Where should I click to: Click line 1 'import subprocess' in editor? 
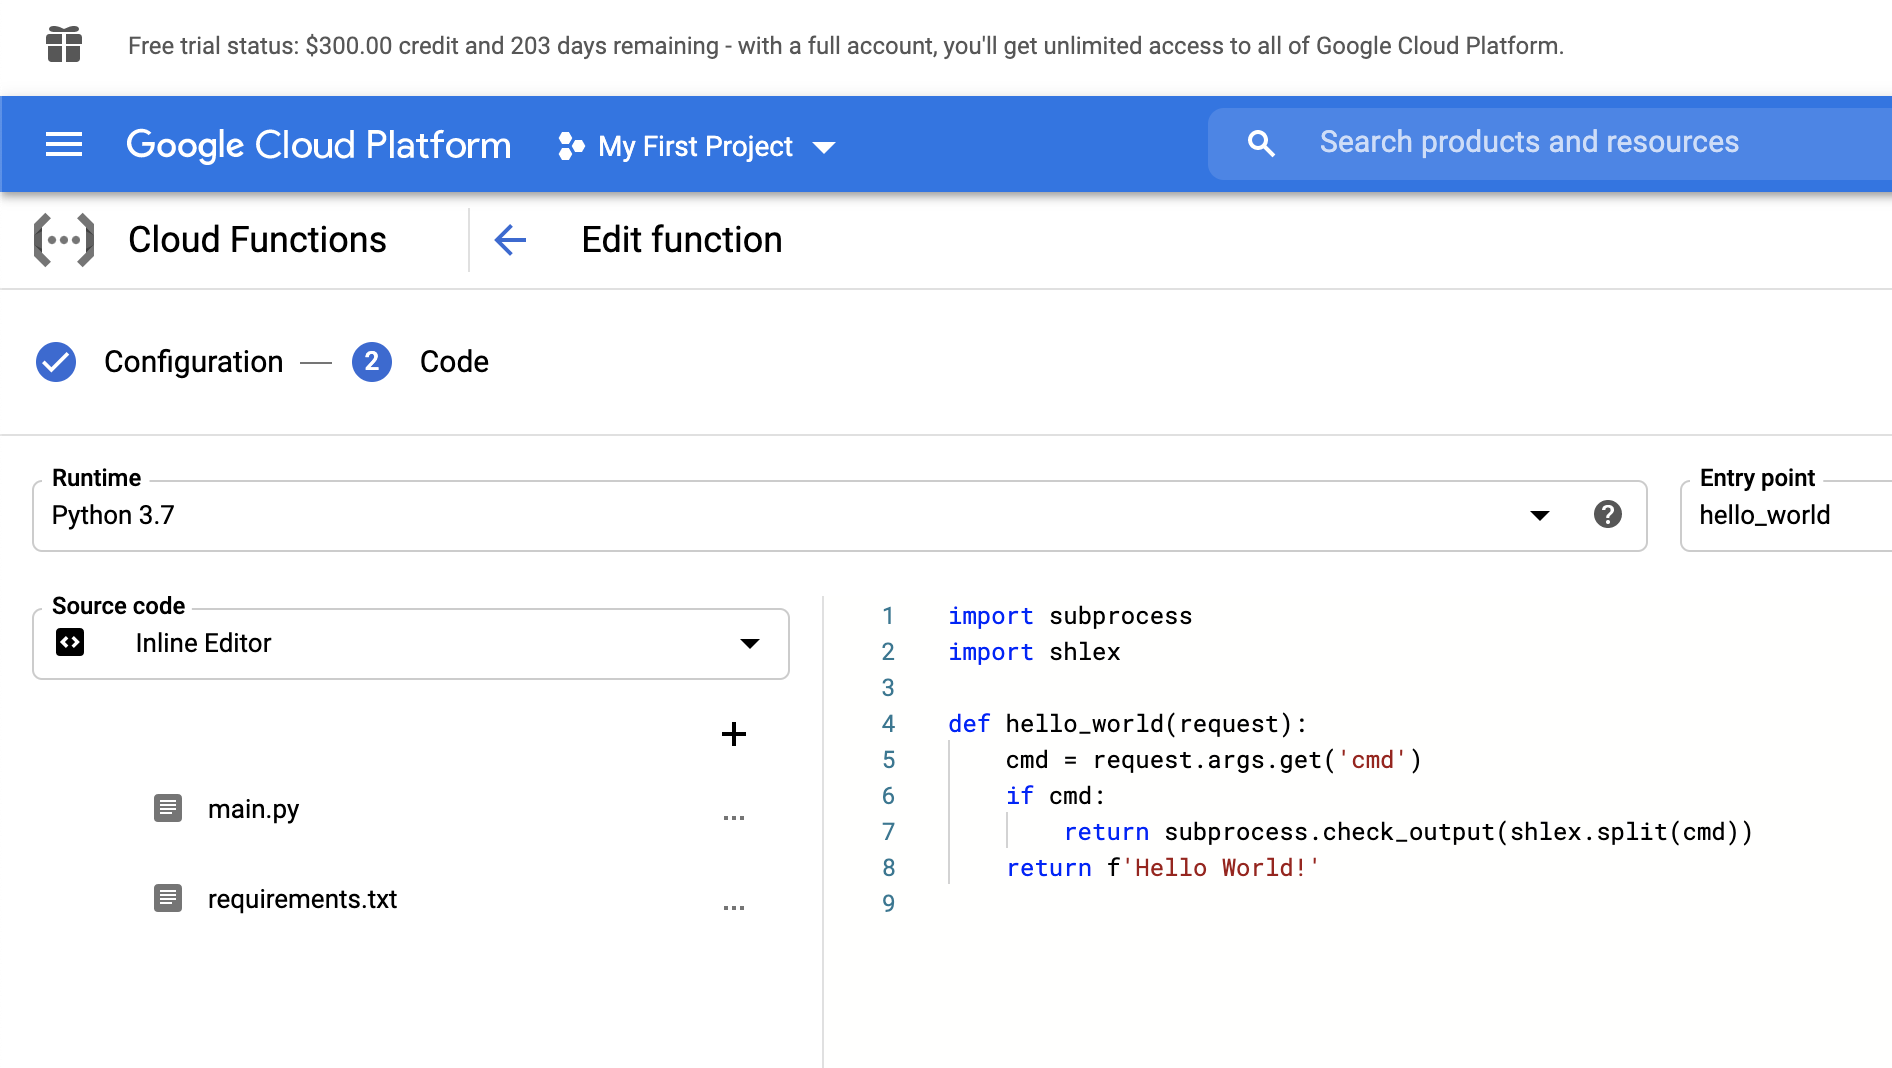point(1070,616)
